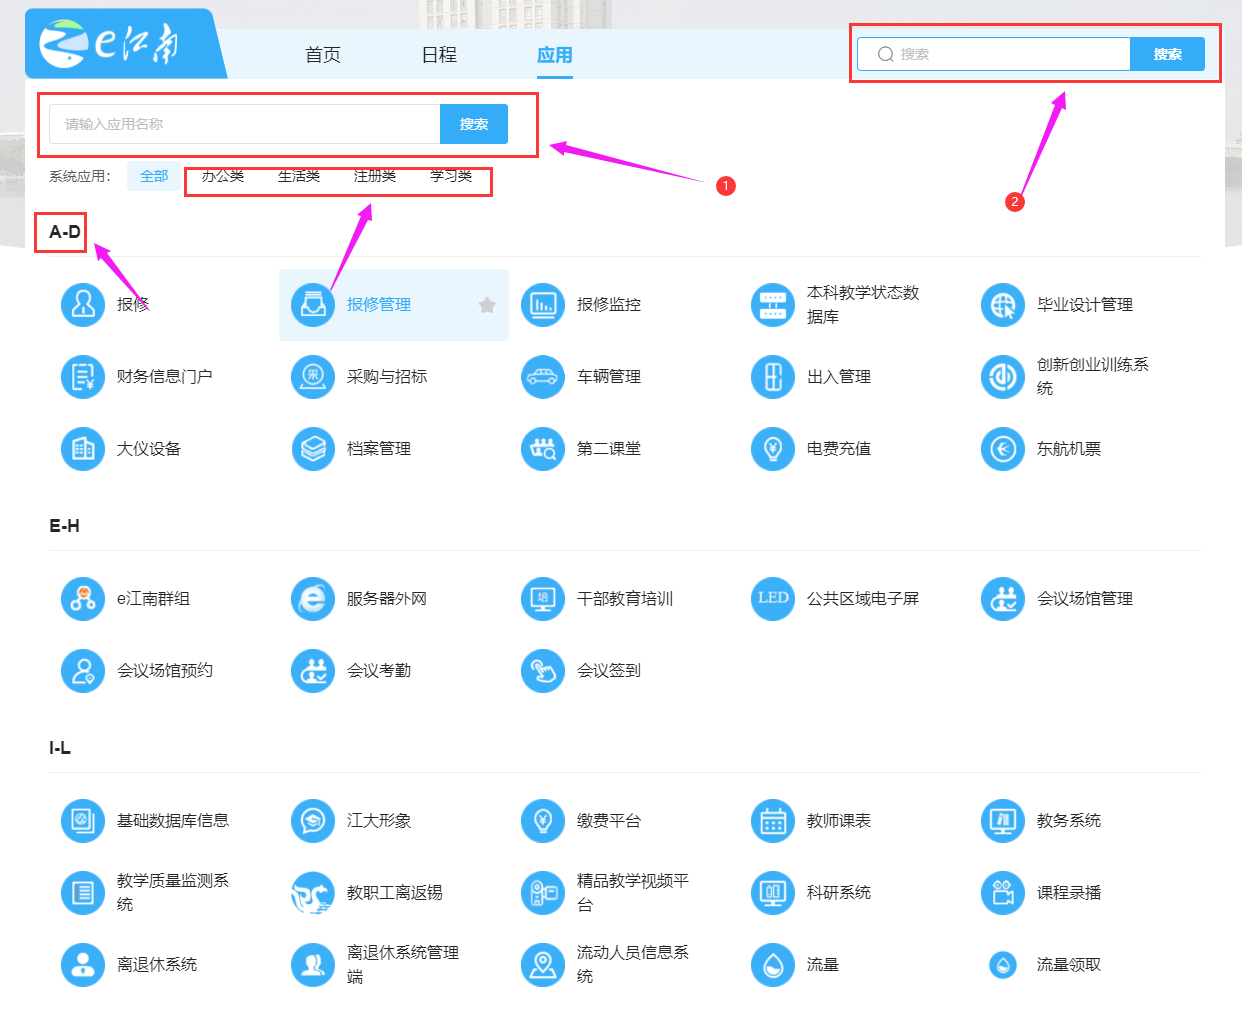Open the 报修监控 app icon

point(543,304)
